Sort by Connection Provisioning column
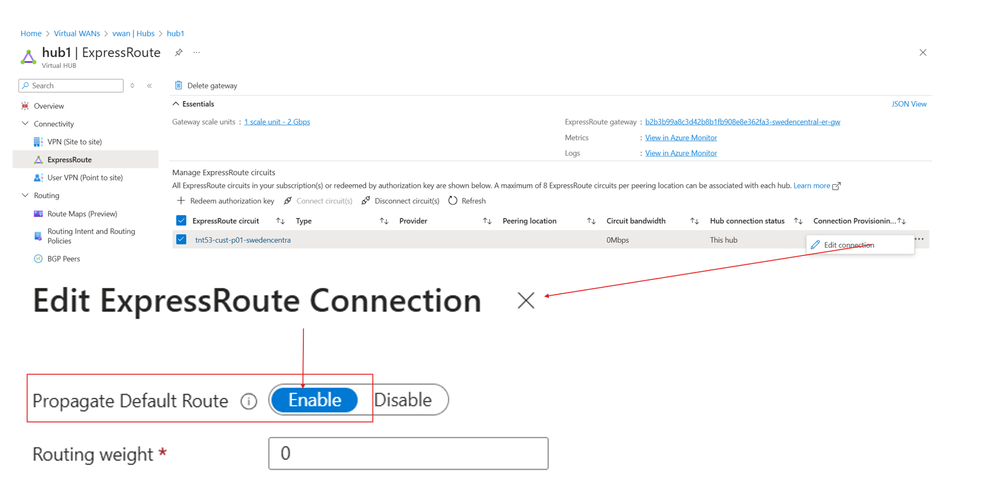The height and width of the screenshot is (500, 999). (x=902, y=221)
